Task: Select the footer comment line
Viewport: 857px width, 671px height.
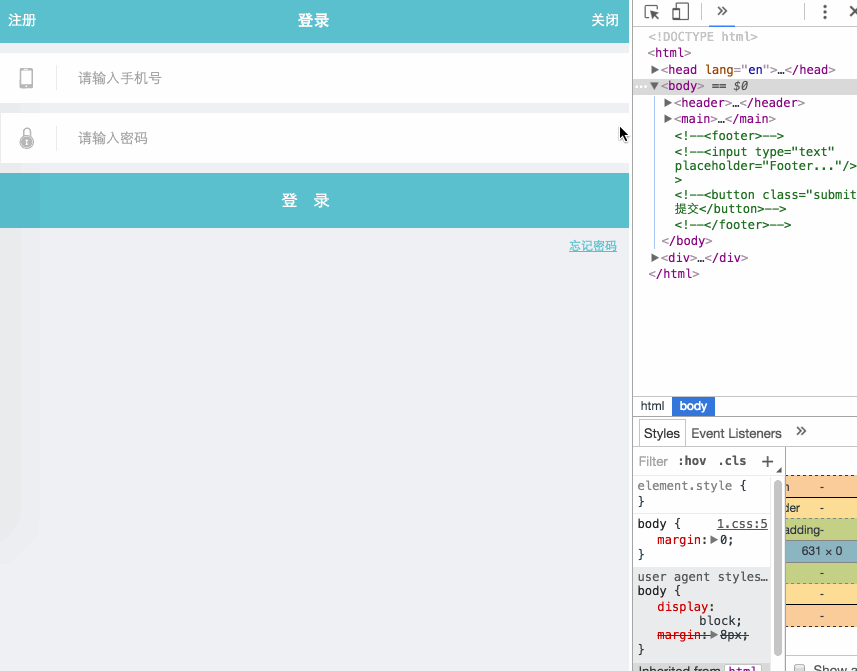Action: 729,136
